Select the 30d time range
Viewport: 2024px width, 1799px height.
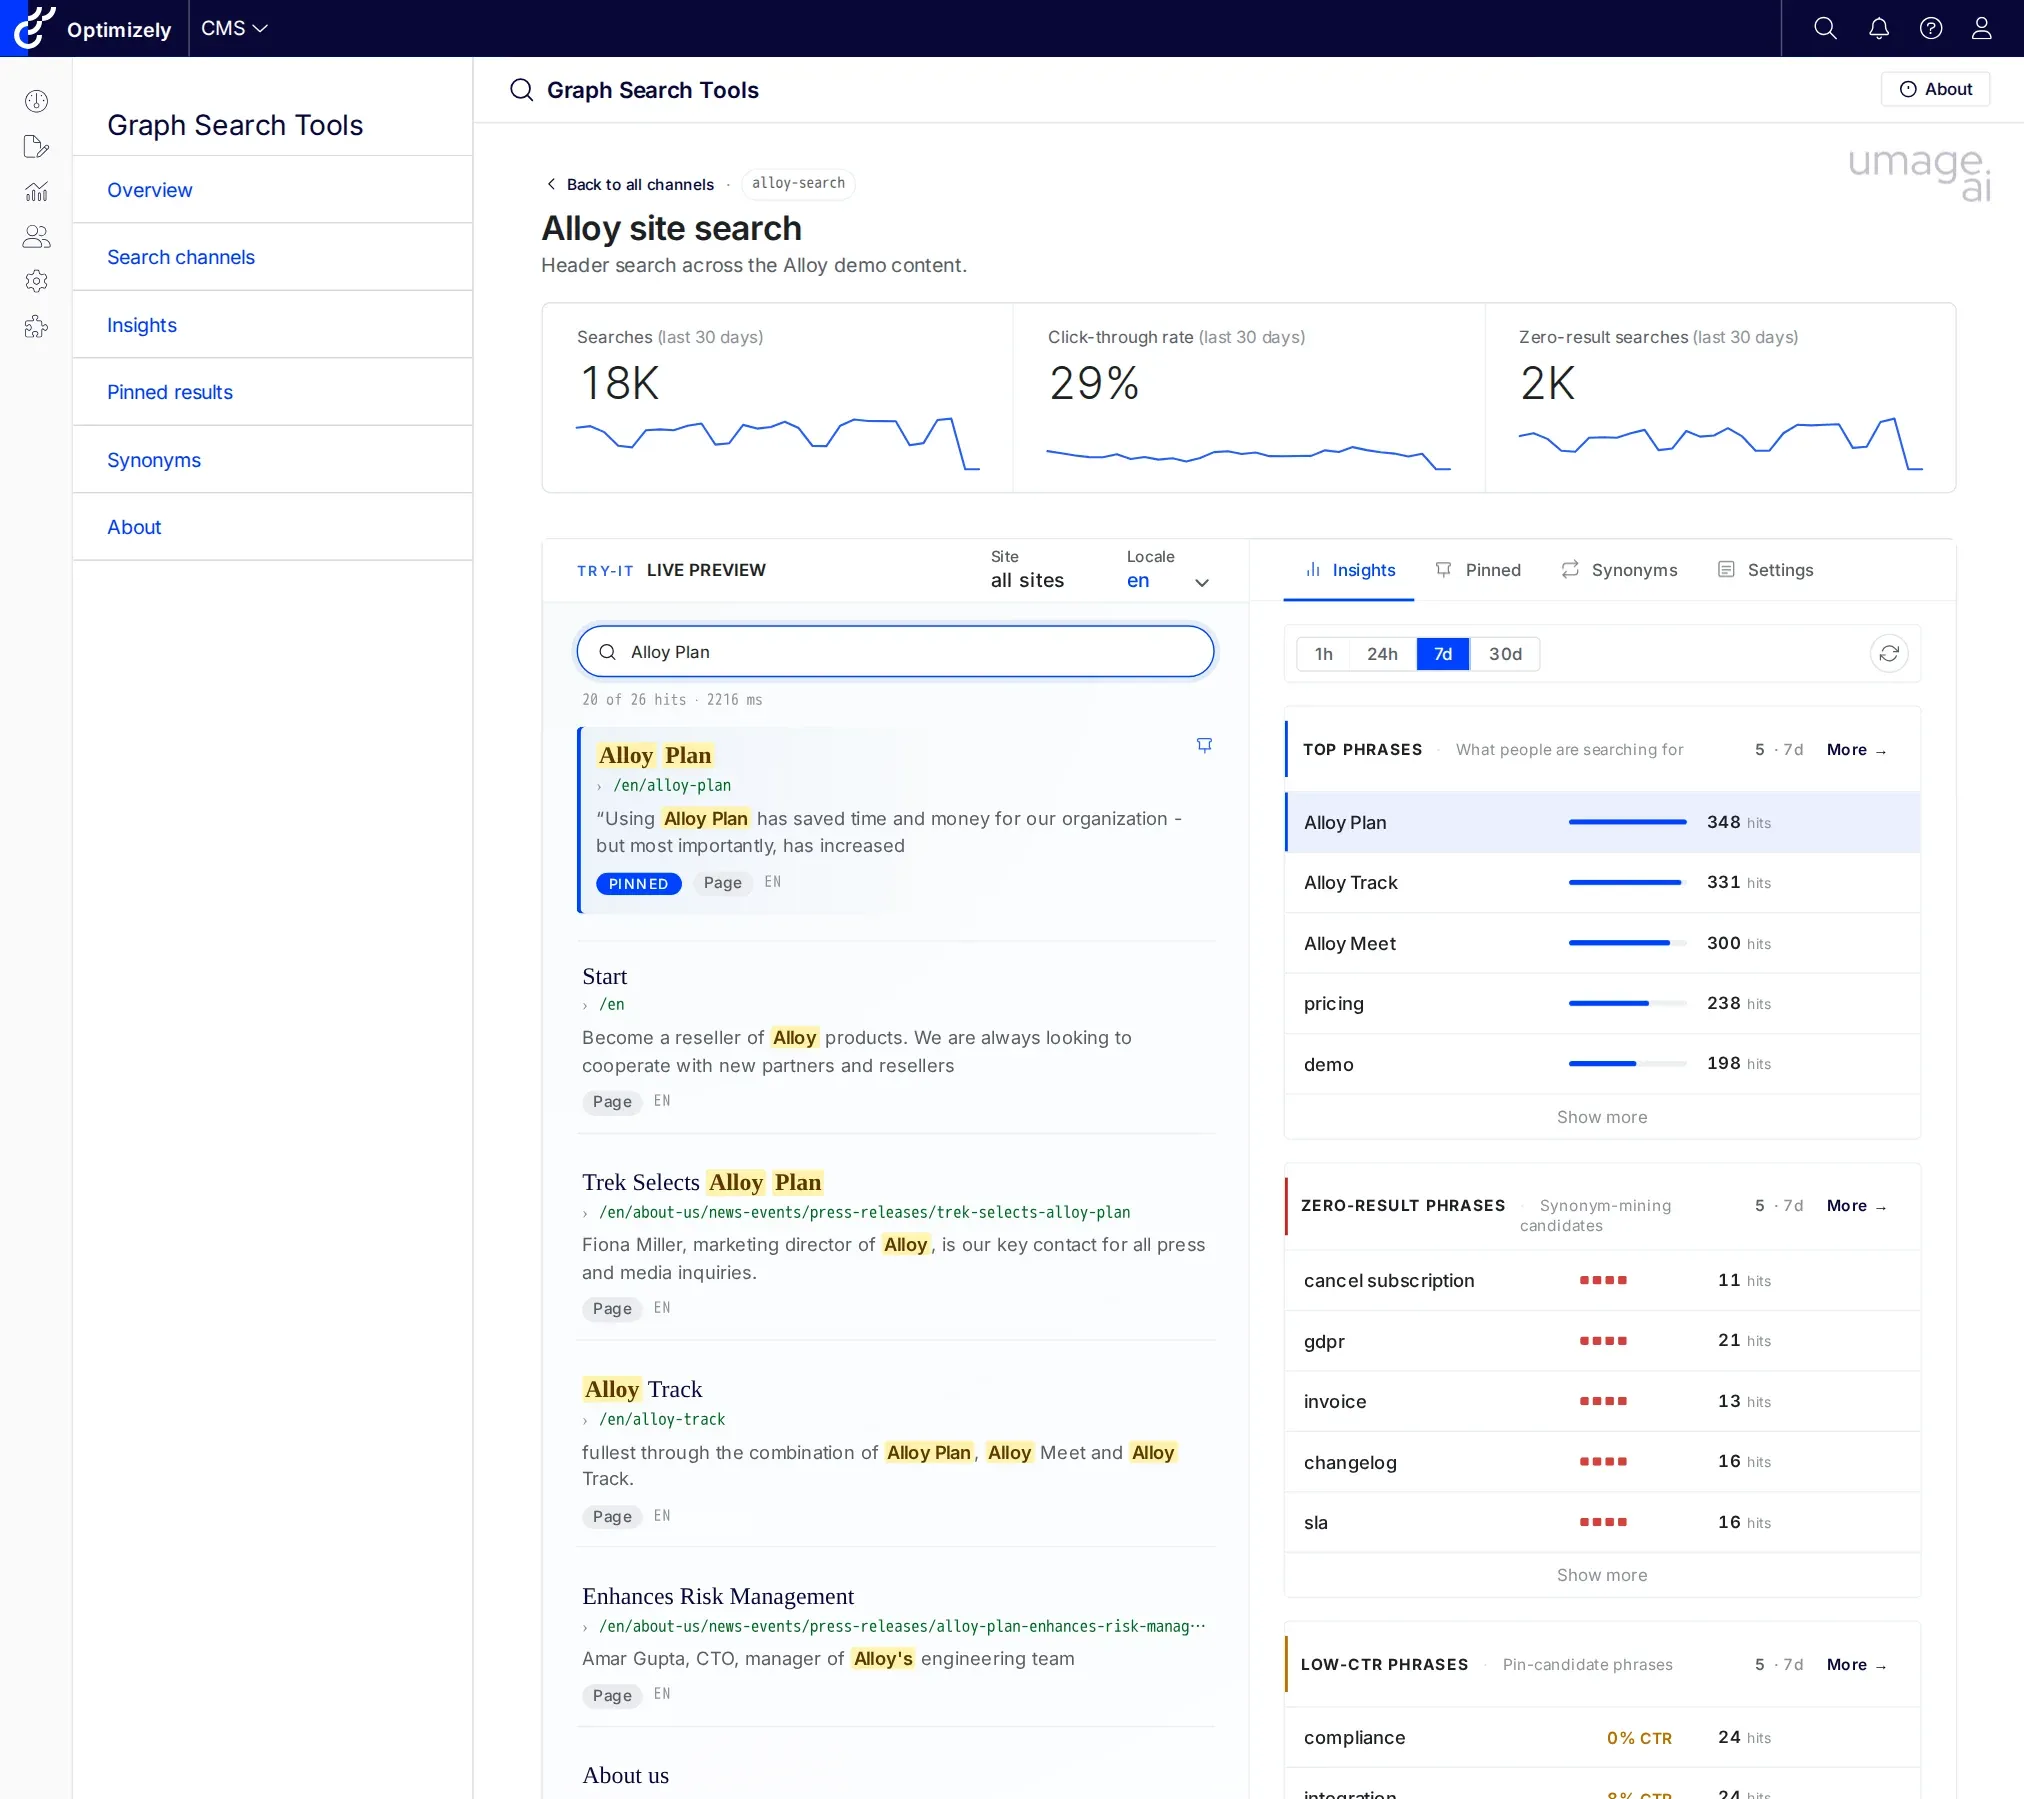point(1505,654)
